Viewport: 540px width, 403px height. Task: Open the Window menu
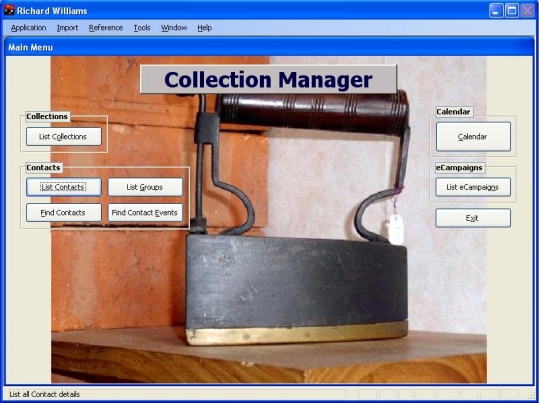click(174, 28)
